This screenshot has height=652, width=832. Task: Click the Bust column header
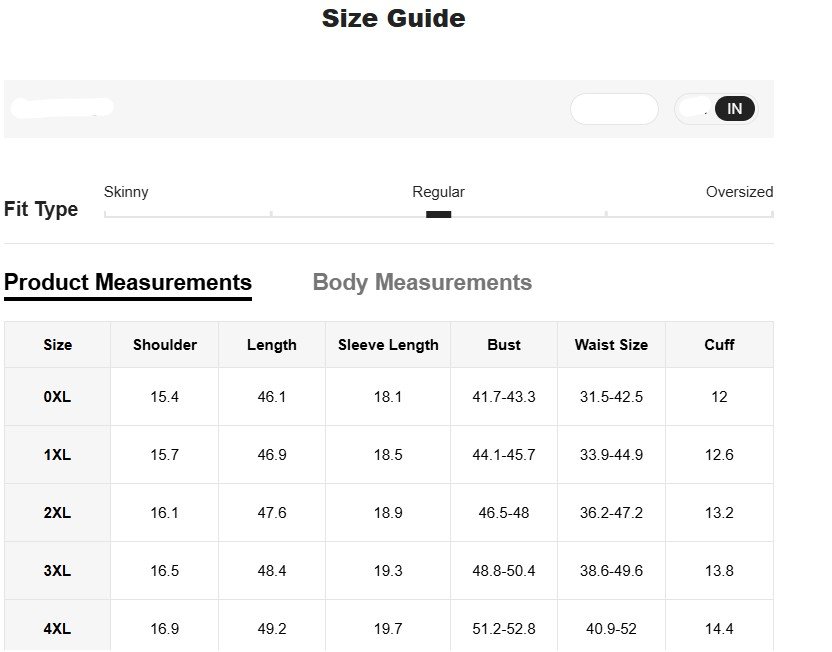503,344
